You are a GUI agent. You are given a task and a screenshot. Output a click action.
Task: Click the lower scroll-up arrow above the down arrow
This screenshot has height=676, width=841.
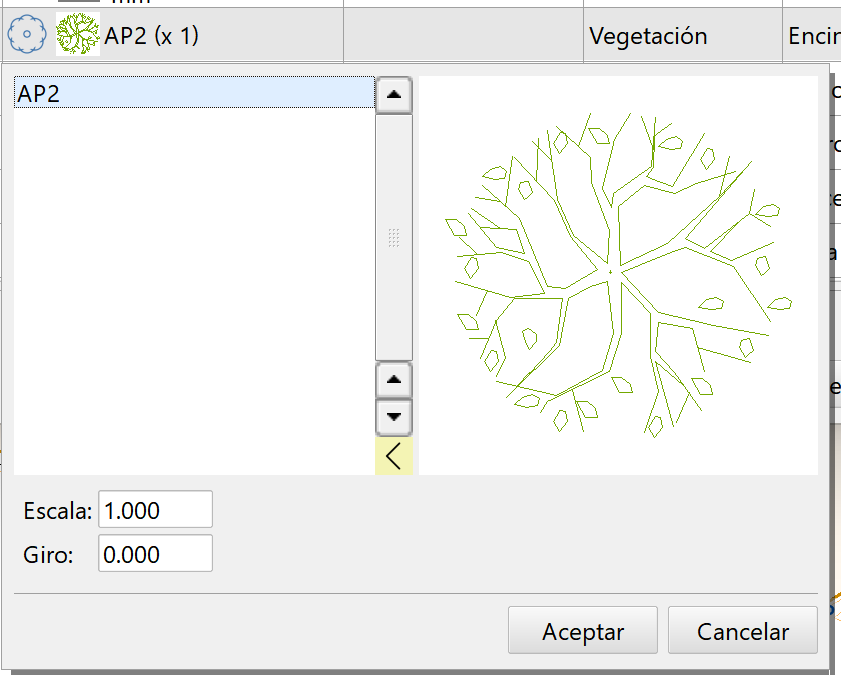click(x=393, y=380)
